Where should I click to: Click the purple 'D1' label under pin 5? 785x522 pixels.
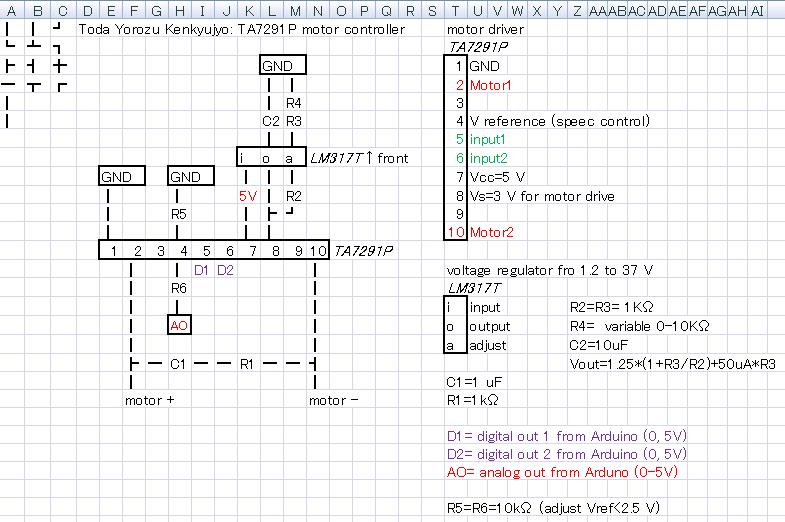(x=201, y=270)
